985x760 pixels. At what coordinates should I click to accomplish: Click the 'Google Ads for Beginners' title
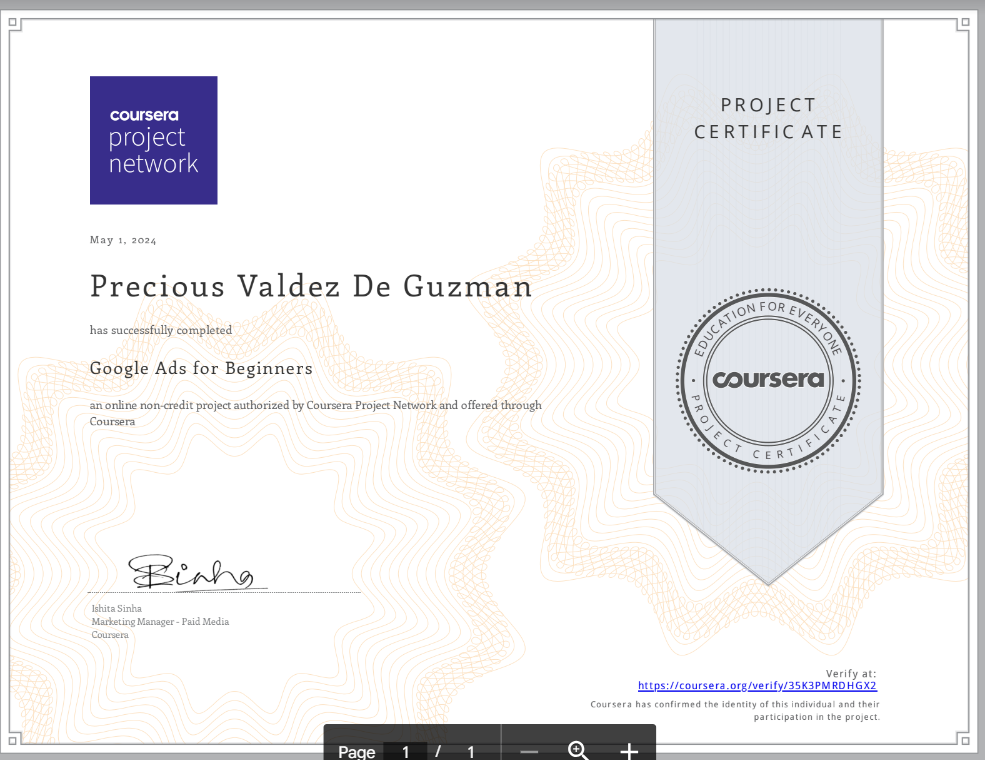(201, 368)
